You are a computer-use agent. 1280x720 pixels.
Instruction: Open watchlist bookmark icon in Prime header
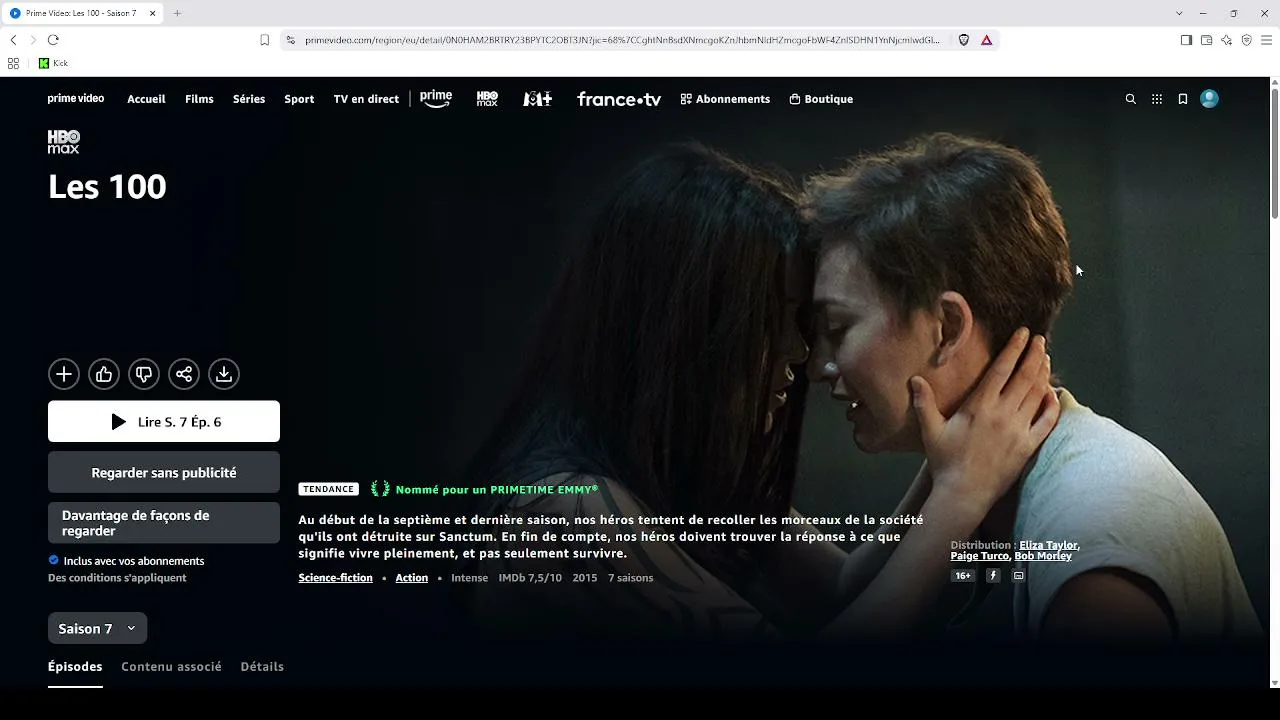[x=1183, y=99]
